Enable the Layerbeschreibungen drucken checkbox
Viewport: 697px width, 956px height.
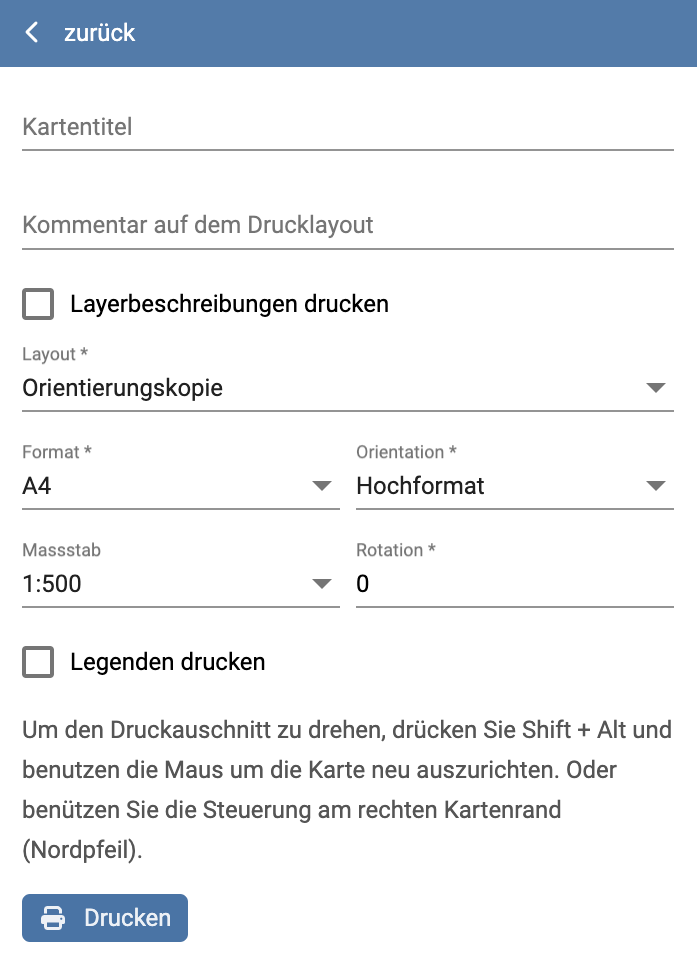click(x=37, y=304)
